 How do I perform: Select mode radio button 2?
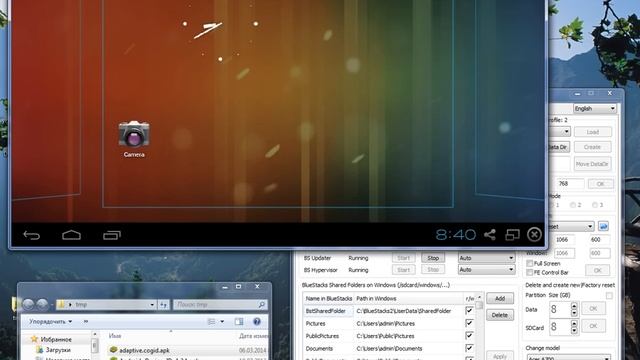coord(573,205)
